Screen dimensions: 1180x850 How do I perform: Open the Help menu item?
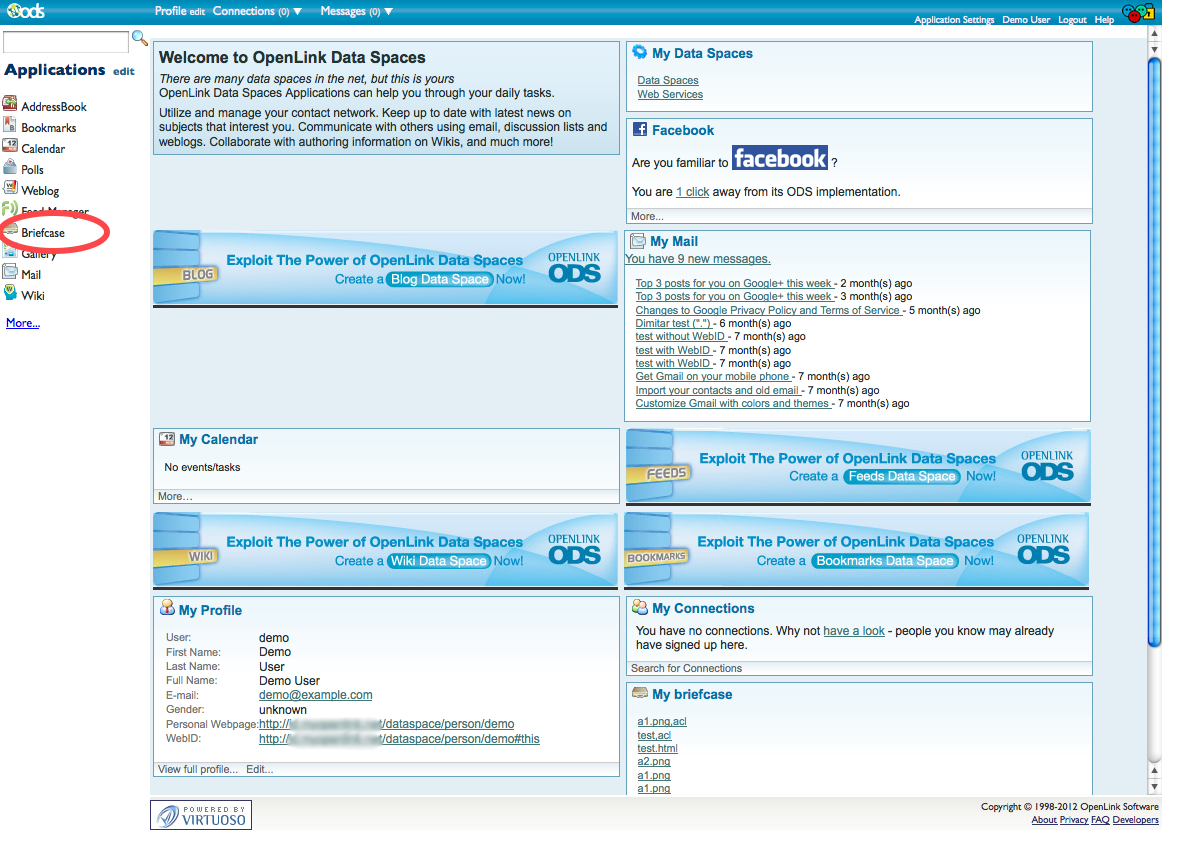(x=1104, y=20)
